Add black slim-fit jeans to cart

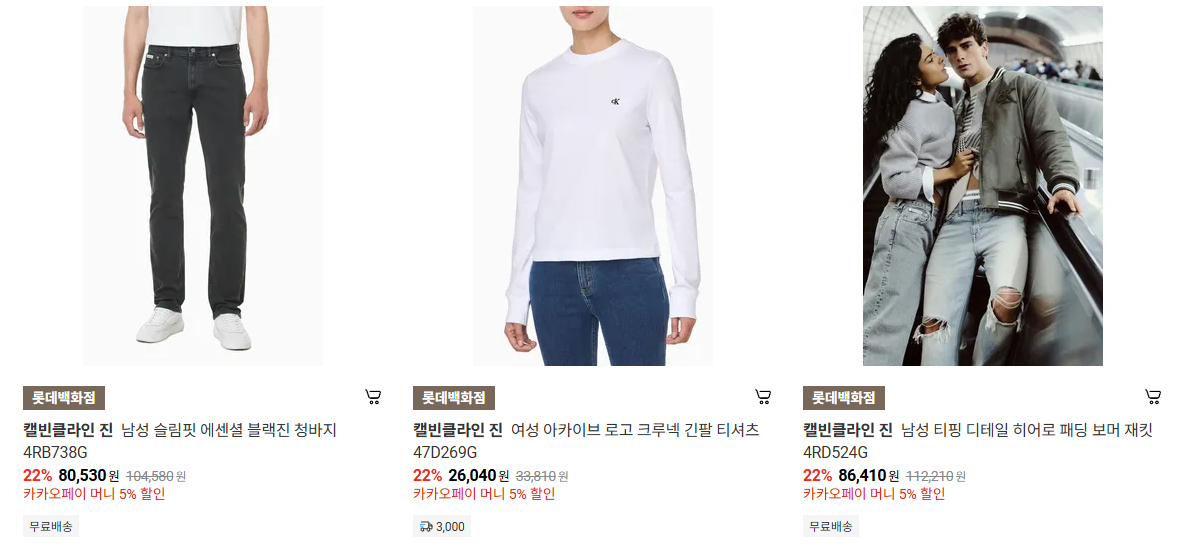click(x=373, y=397)
